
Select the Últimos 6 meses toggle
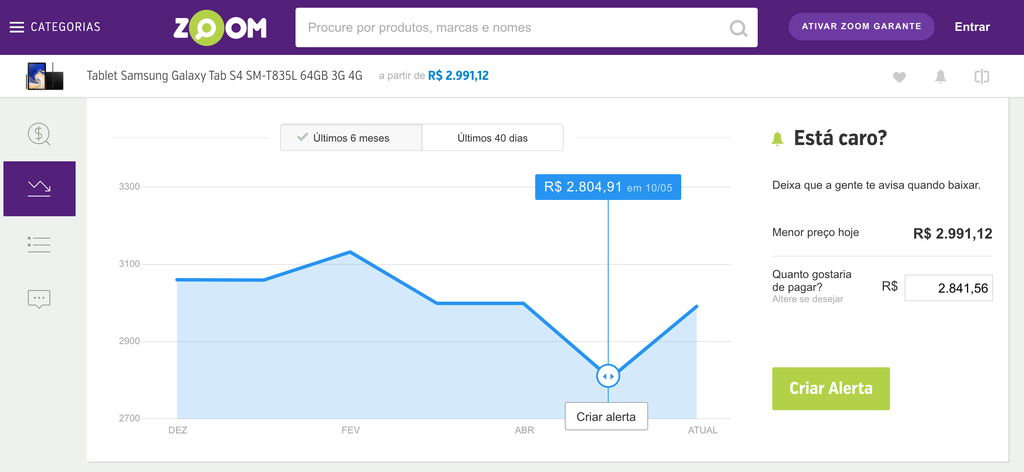coord(351,138)
